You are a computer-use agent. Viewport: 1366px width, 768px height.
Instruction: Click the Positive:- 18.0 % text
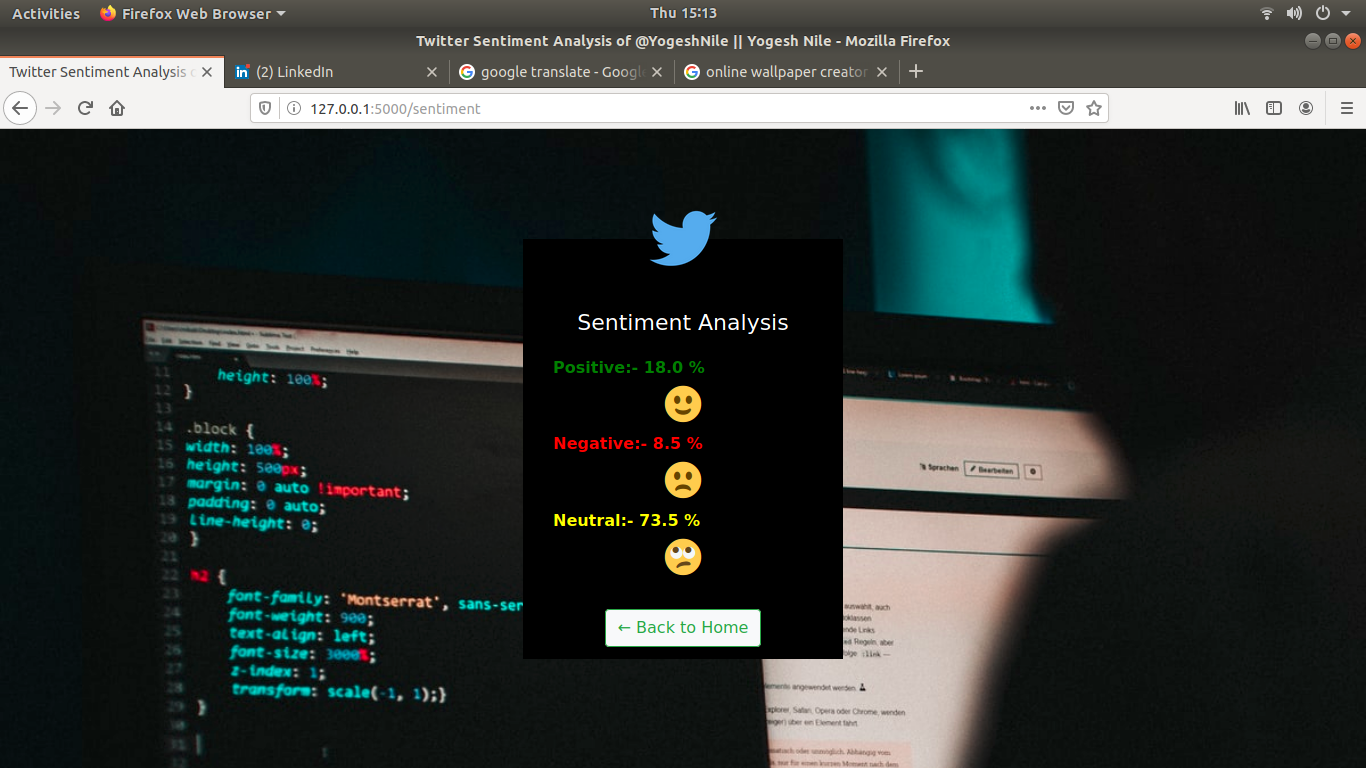[x=629, y=367]
